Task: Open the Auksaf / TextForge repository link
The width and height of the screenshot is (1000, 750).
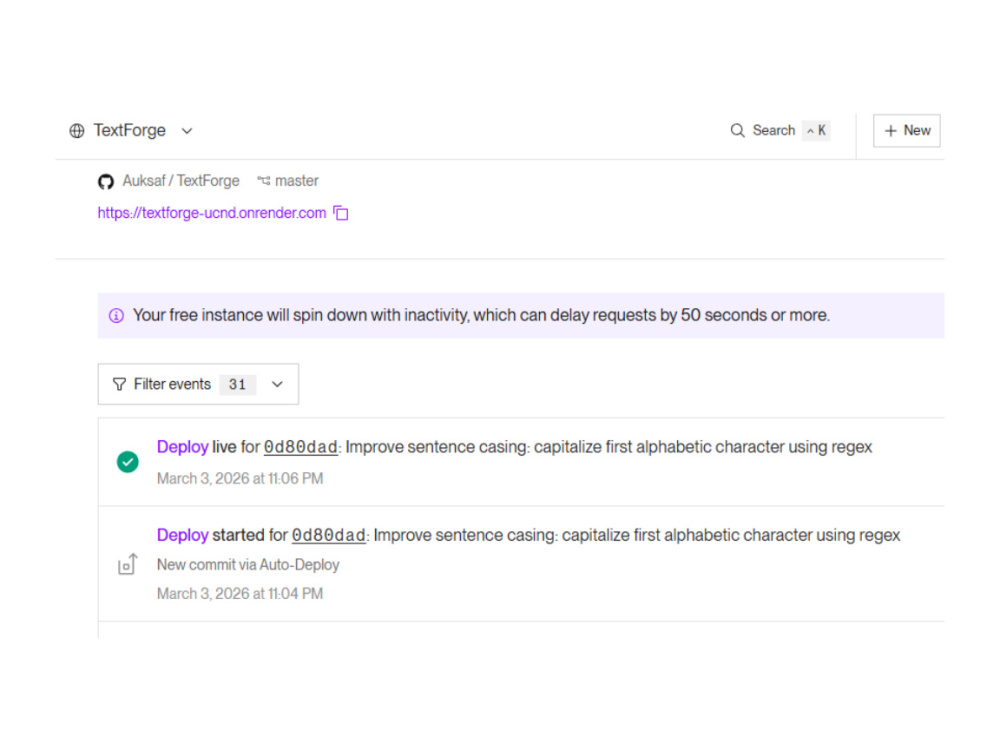Action: point(181,181)
